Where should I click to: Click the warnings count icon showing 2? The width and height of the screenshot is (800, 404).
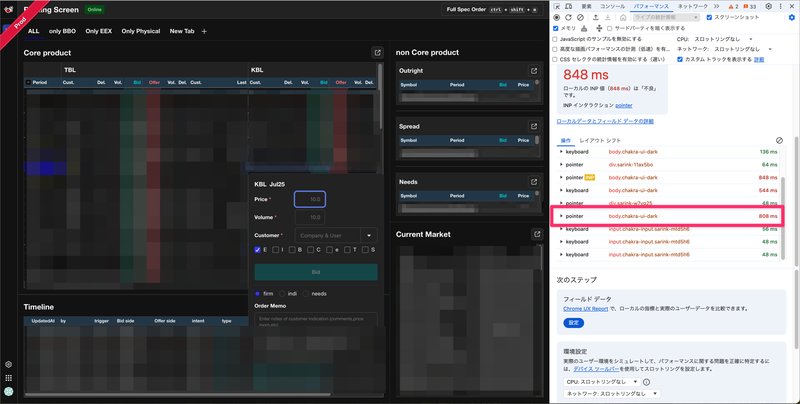[733, 7]
